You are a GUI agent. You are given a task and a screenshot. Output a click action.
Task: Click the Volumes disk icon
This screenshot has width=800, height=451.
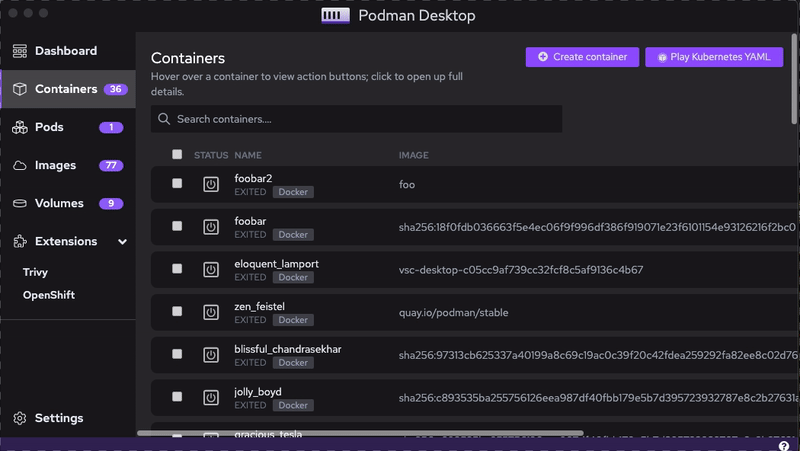pos(19,203)
